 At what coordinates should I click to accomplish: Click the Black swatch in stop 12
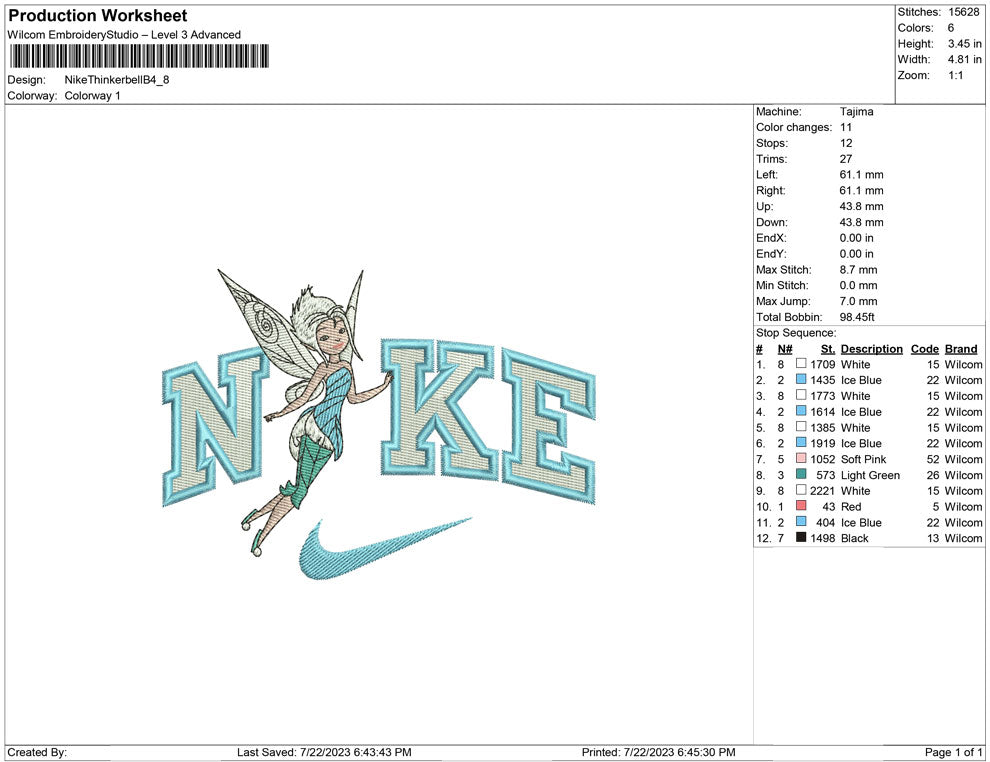tap(801, 537)
